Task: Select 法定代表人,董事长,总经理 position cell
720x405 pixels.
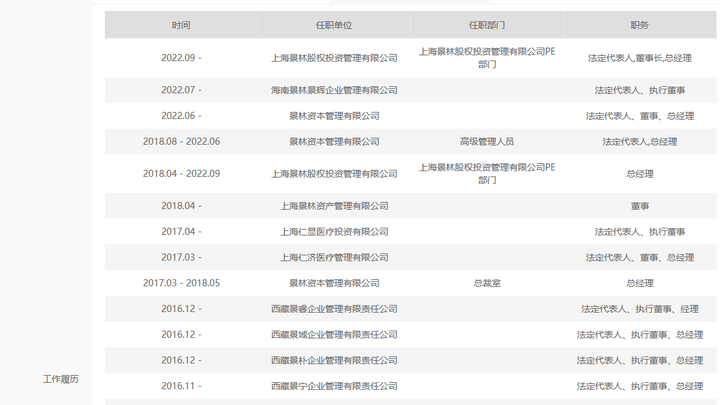Action: click(640, 58)
